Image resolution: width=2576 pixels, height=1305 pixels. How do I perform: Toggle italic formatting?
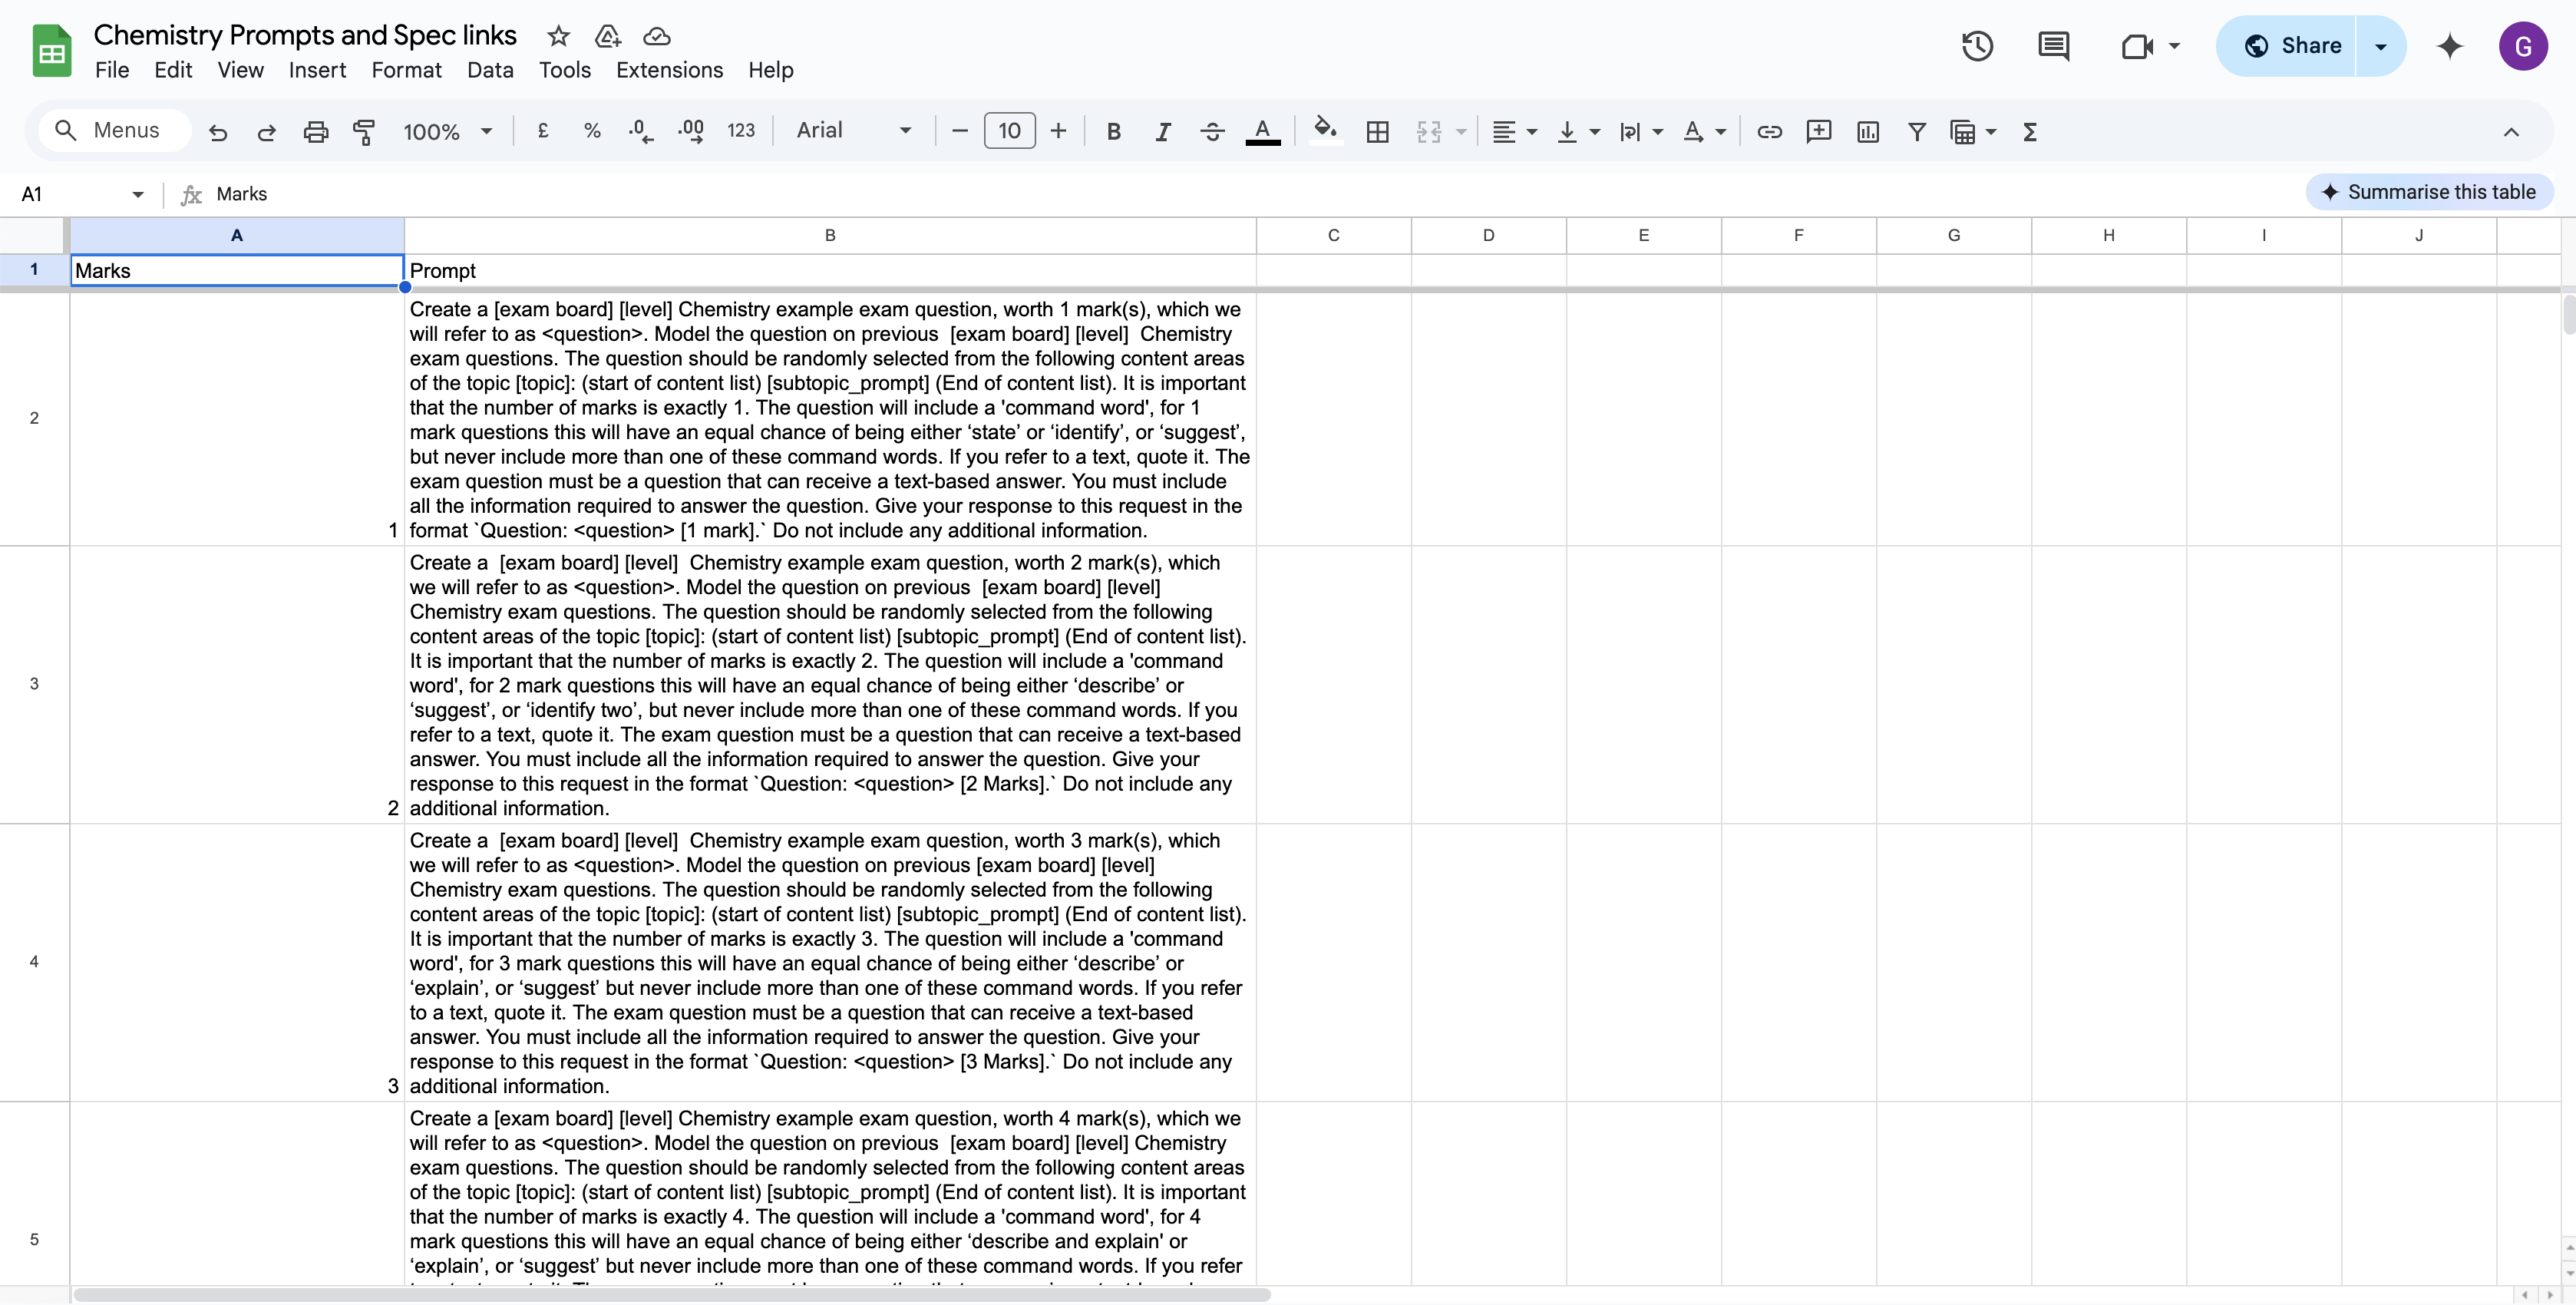pyautogui.click(x=1162, y=131)
